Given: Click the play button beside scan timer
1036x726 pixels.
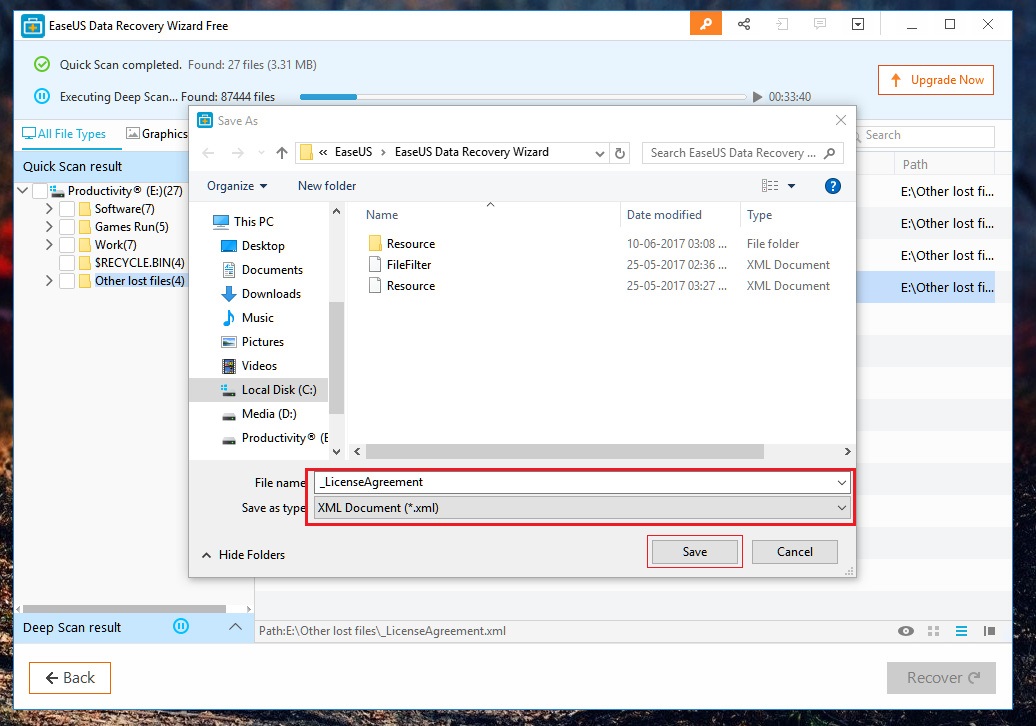Looking at the screenshot, I should point(757,97).
